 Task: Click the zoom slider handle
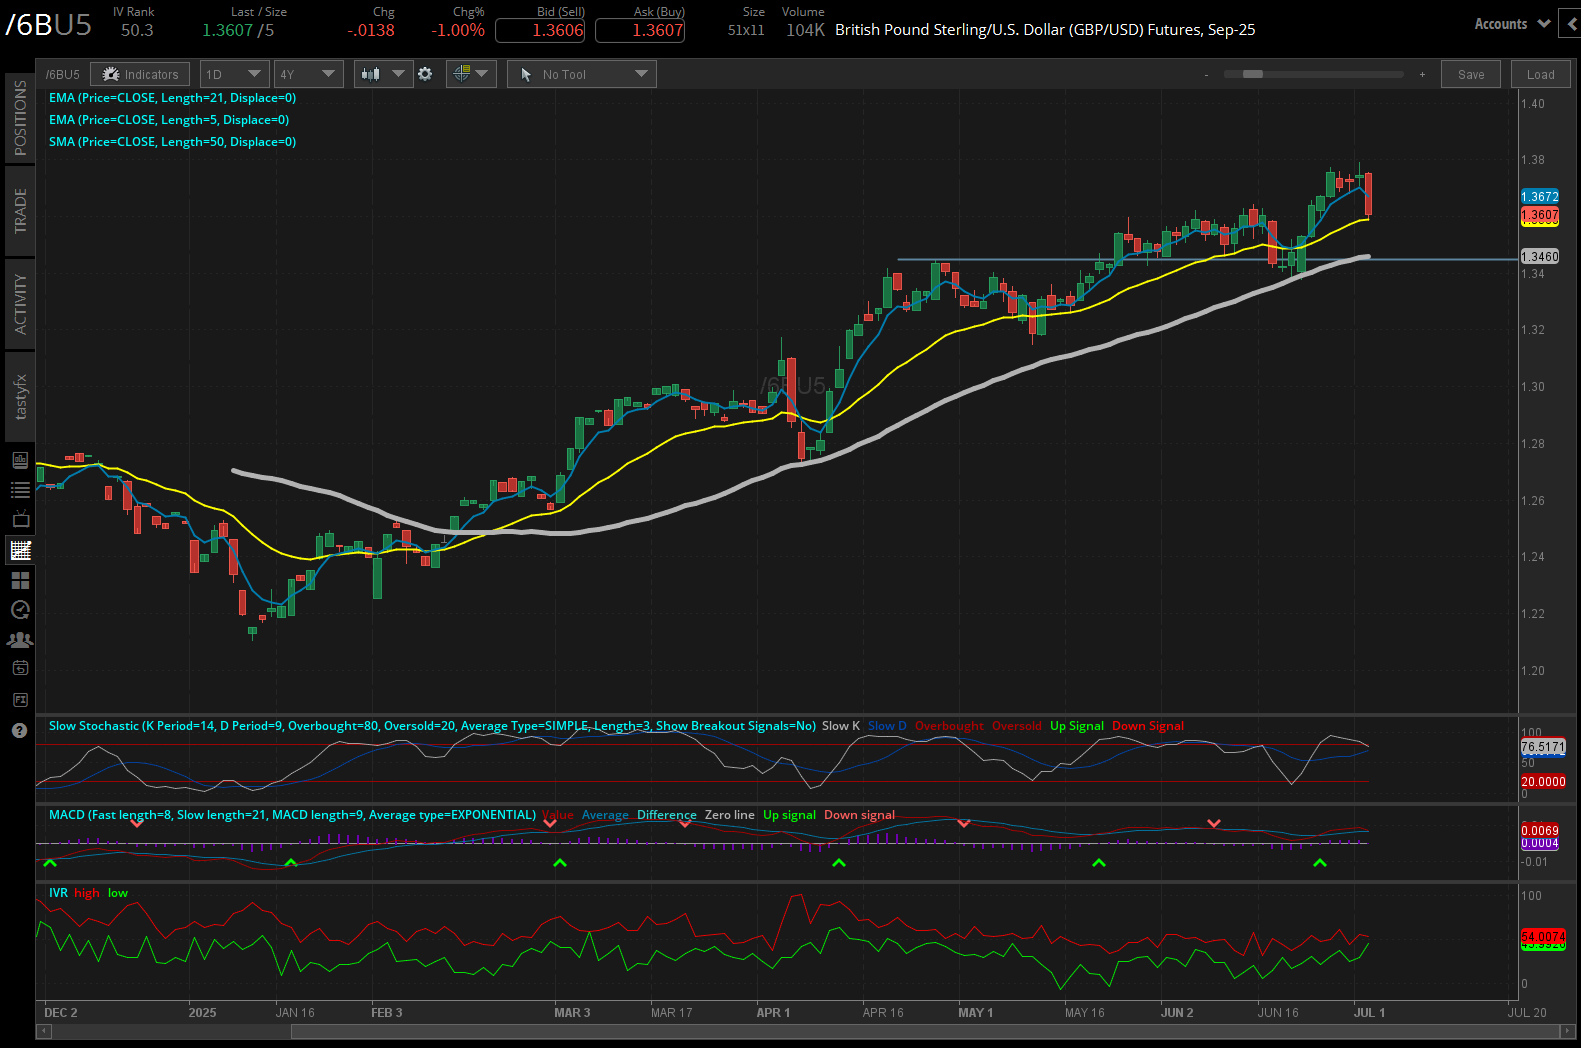pos(1252,74)
